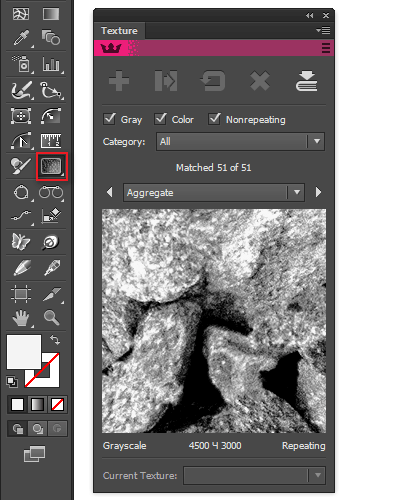Expand the Aggregate texture name dropdown
The image size is (400, 500).
pyautogui.click(x=214, y=192)
